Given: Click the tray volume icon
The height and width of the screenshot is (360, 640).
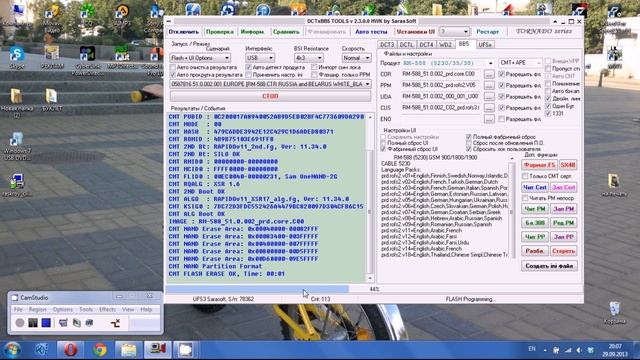Looking at the screenshot, I should 579,350.
